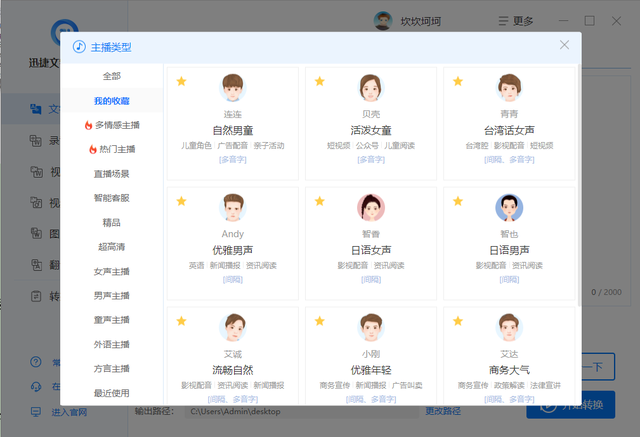Click the 优雅男声 voice title
Screen dimensions: 640x437
point(233,250)
